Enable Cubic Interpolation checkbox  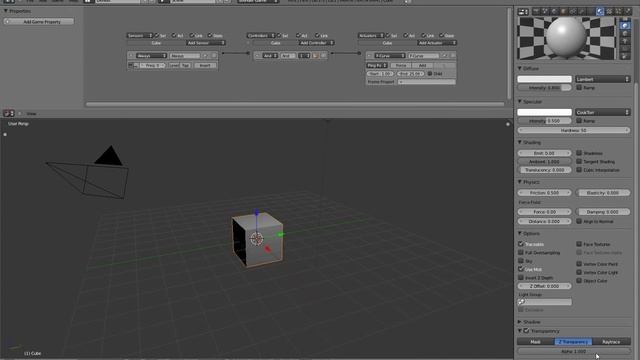coord(579,170)
